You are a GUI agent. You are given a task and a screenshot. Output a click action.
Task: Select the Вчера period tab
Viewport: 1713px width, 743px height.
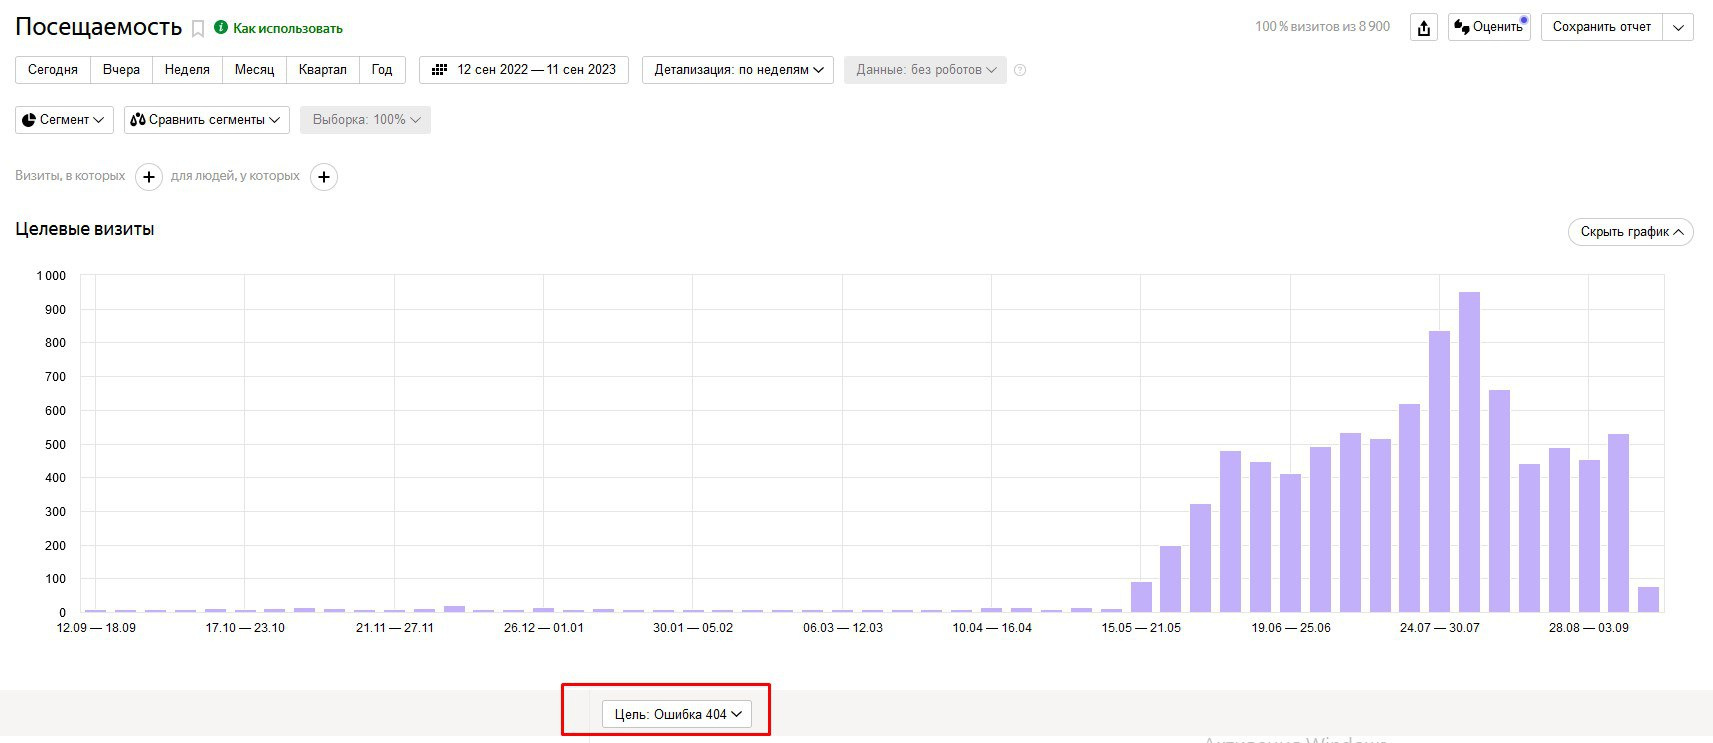[x=121, y=70]
